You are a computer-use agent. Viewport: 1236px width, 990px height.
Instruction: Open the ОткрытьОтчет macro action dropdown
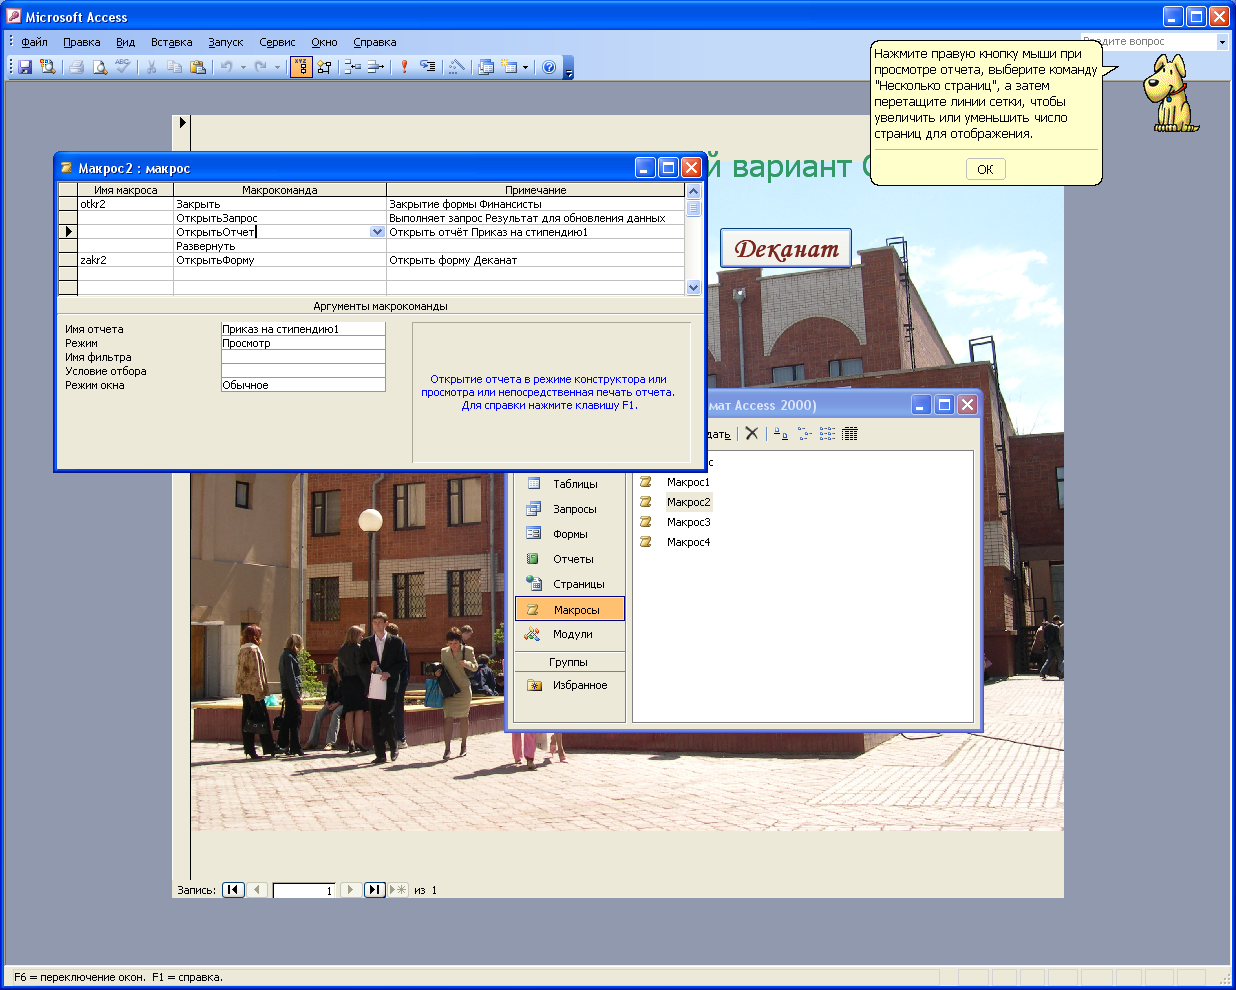click(x=377, y=232)
